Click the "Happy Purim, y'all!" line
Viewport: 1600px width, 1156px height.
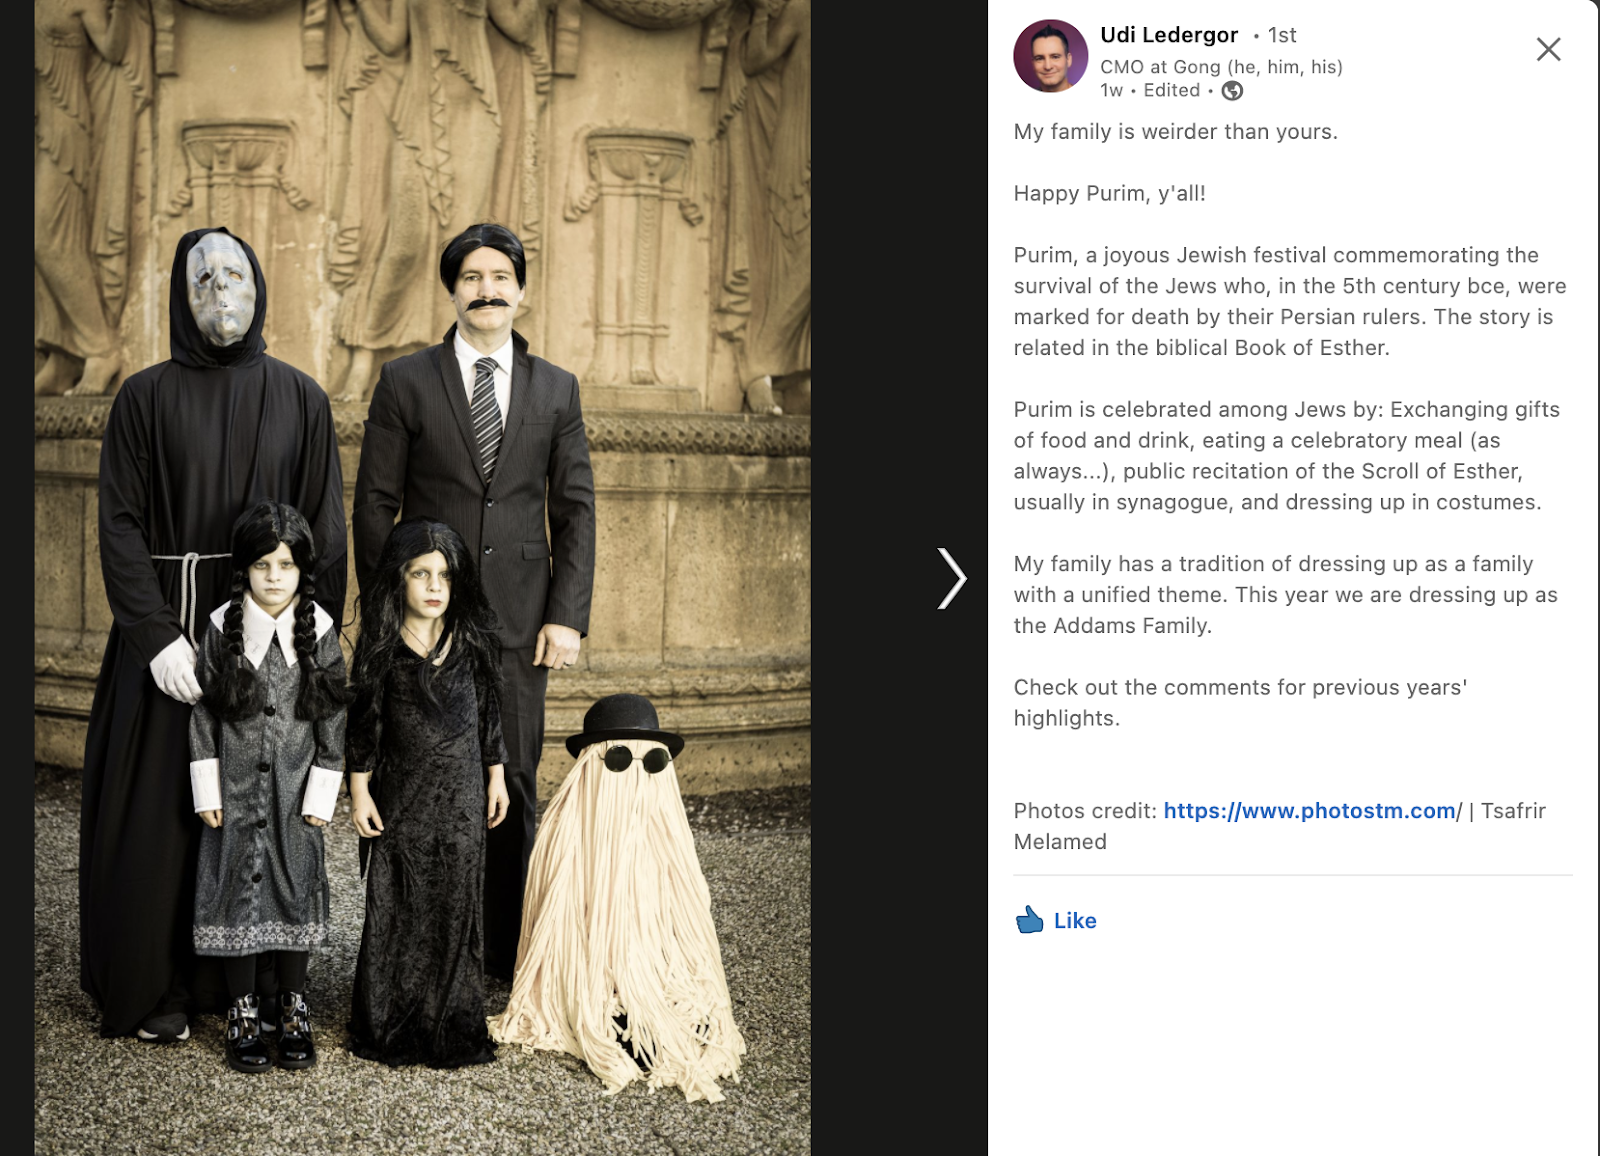click(1109, 194)
